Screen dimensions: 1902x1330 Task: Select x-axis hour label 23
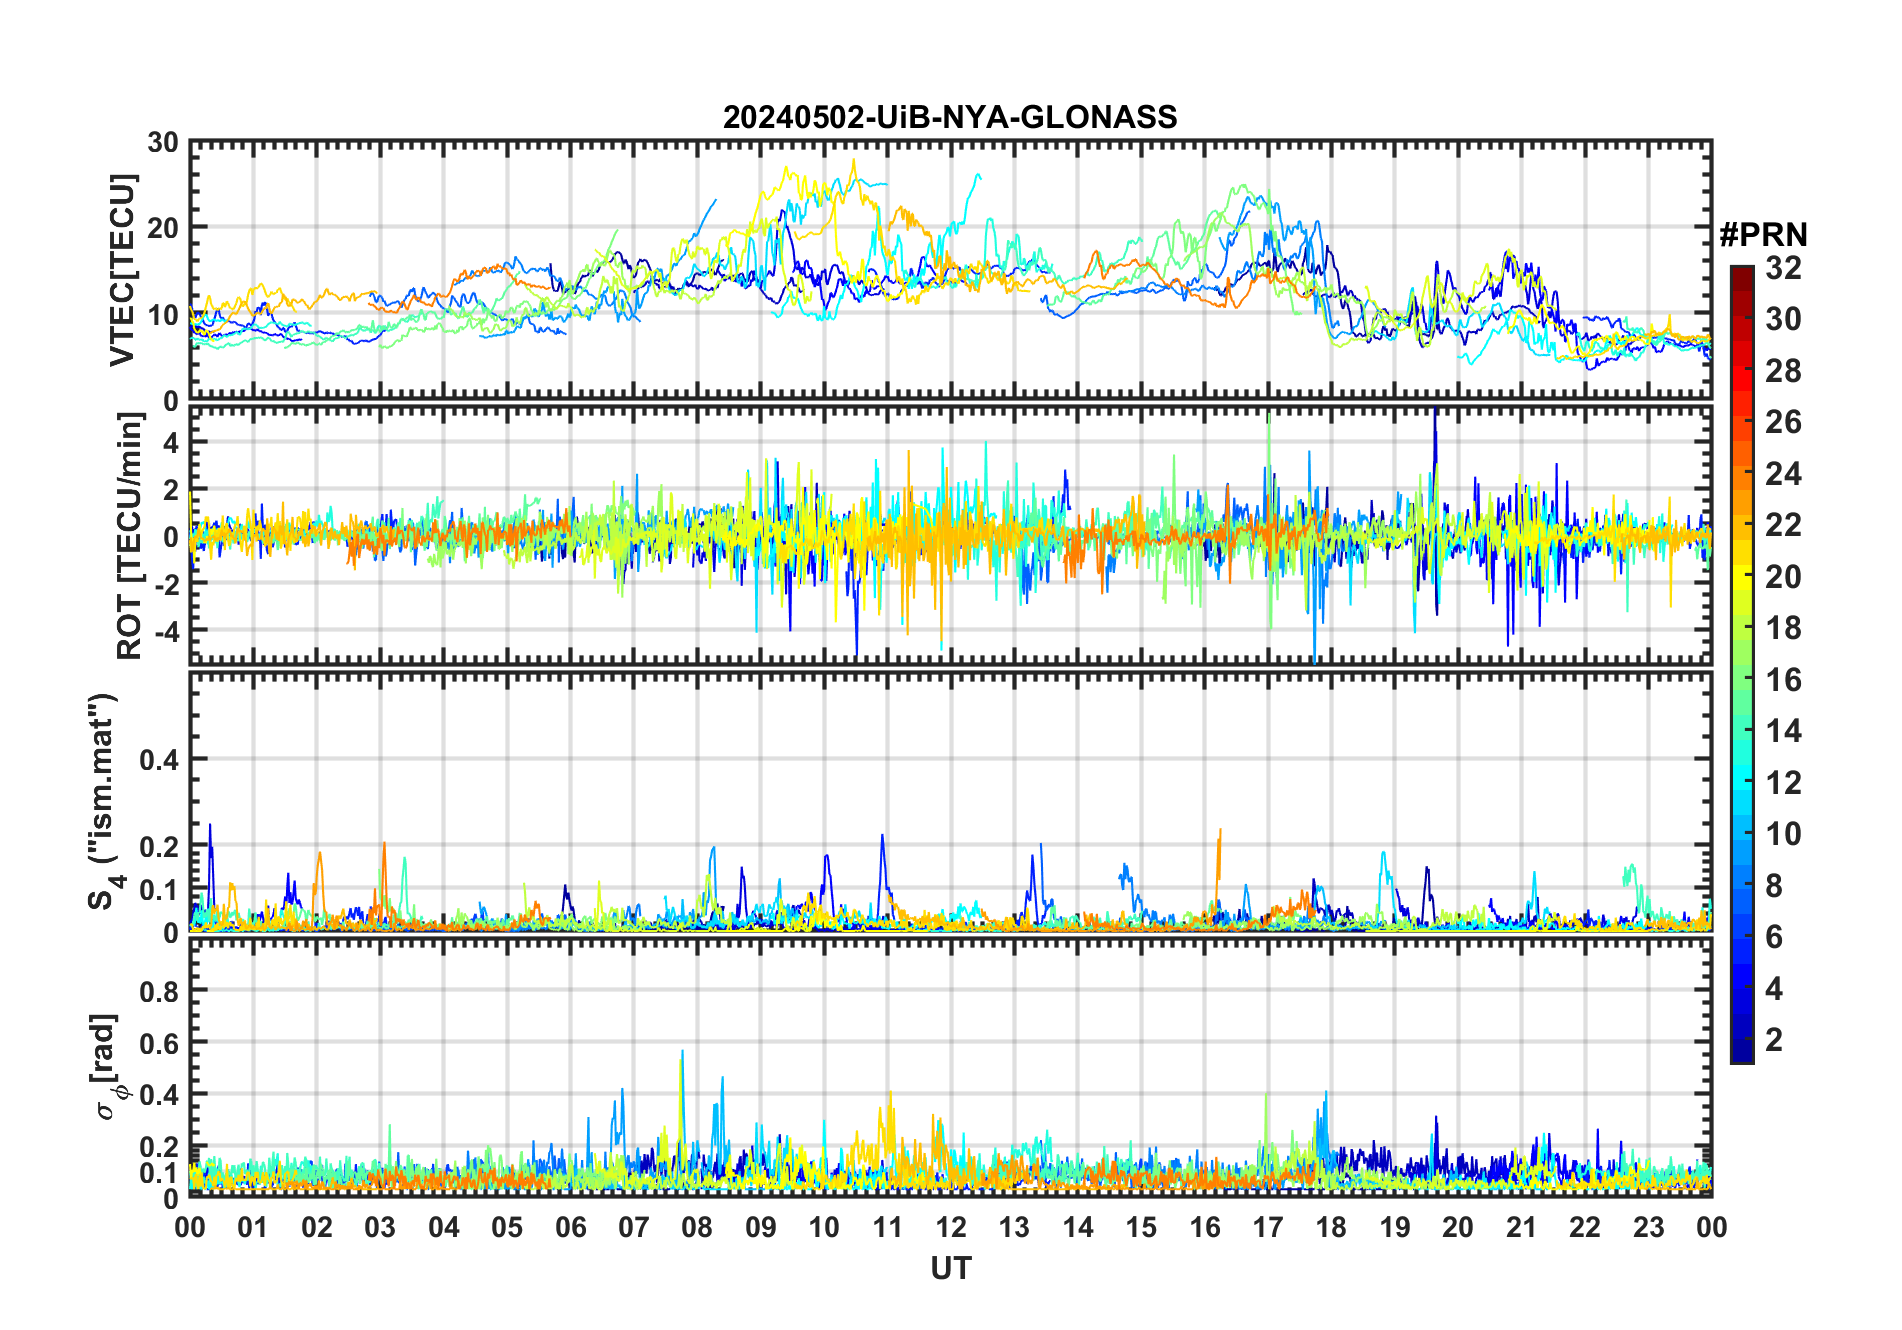tap(1648, 1227)
